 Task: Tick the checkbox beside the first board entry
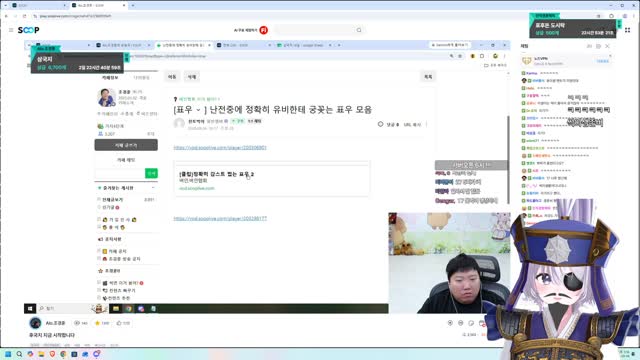[x=99, y=199]
